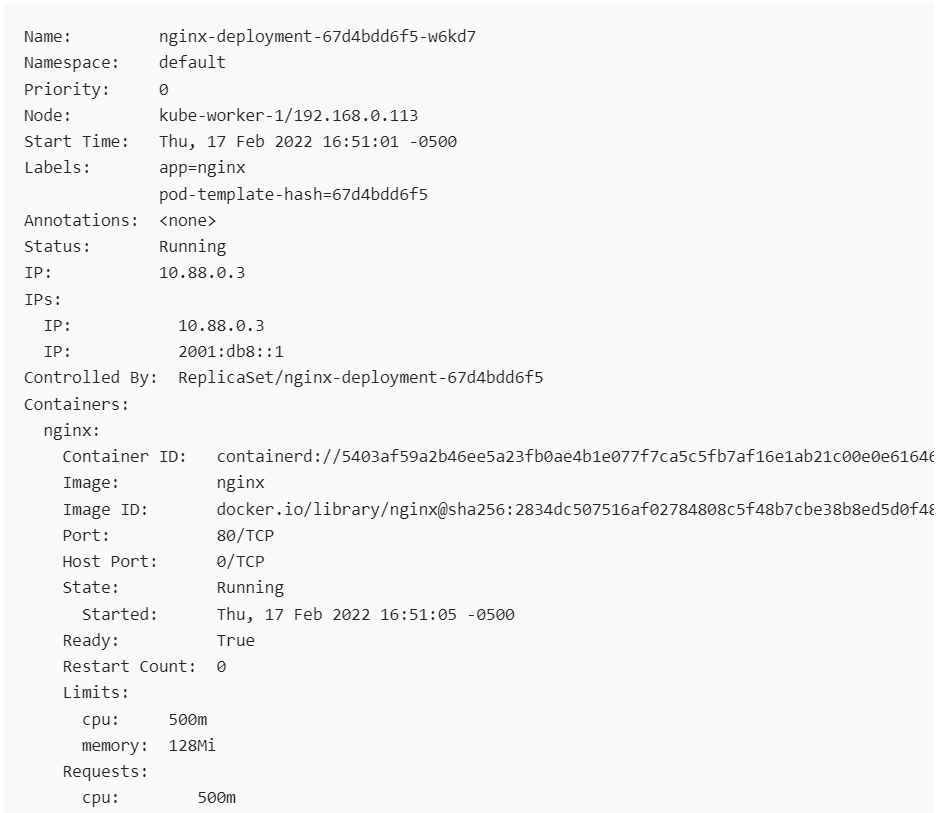Click the 0/TCP Host Port value
Screen dimensions: 938x813
(240, 561)
